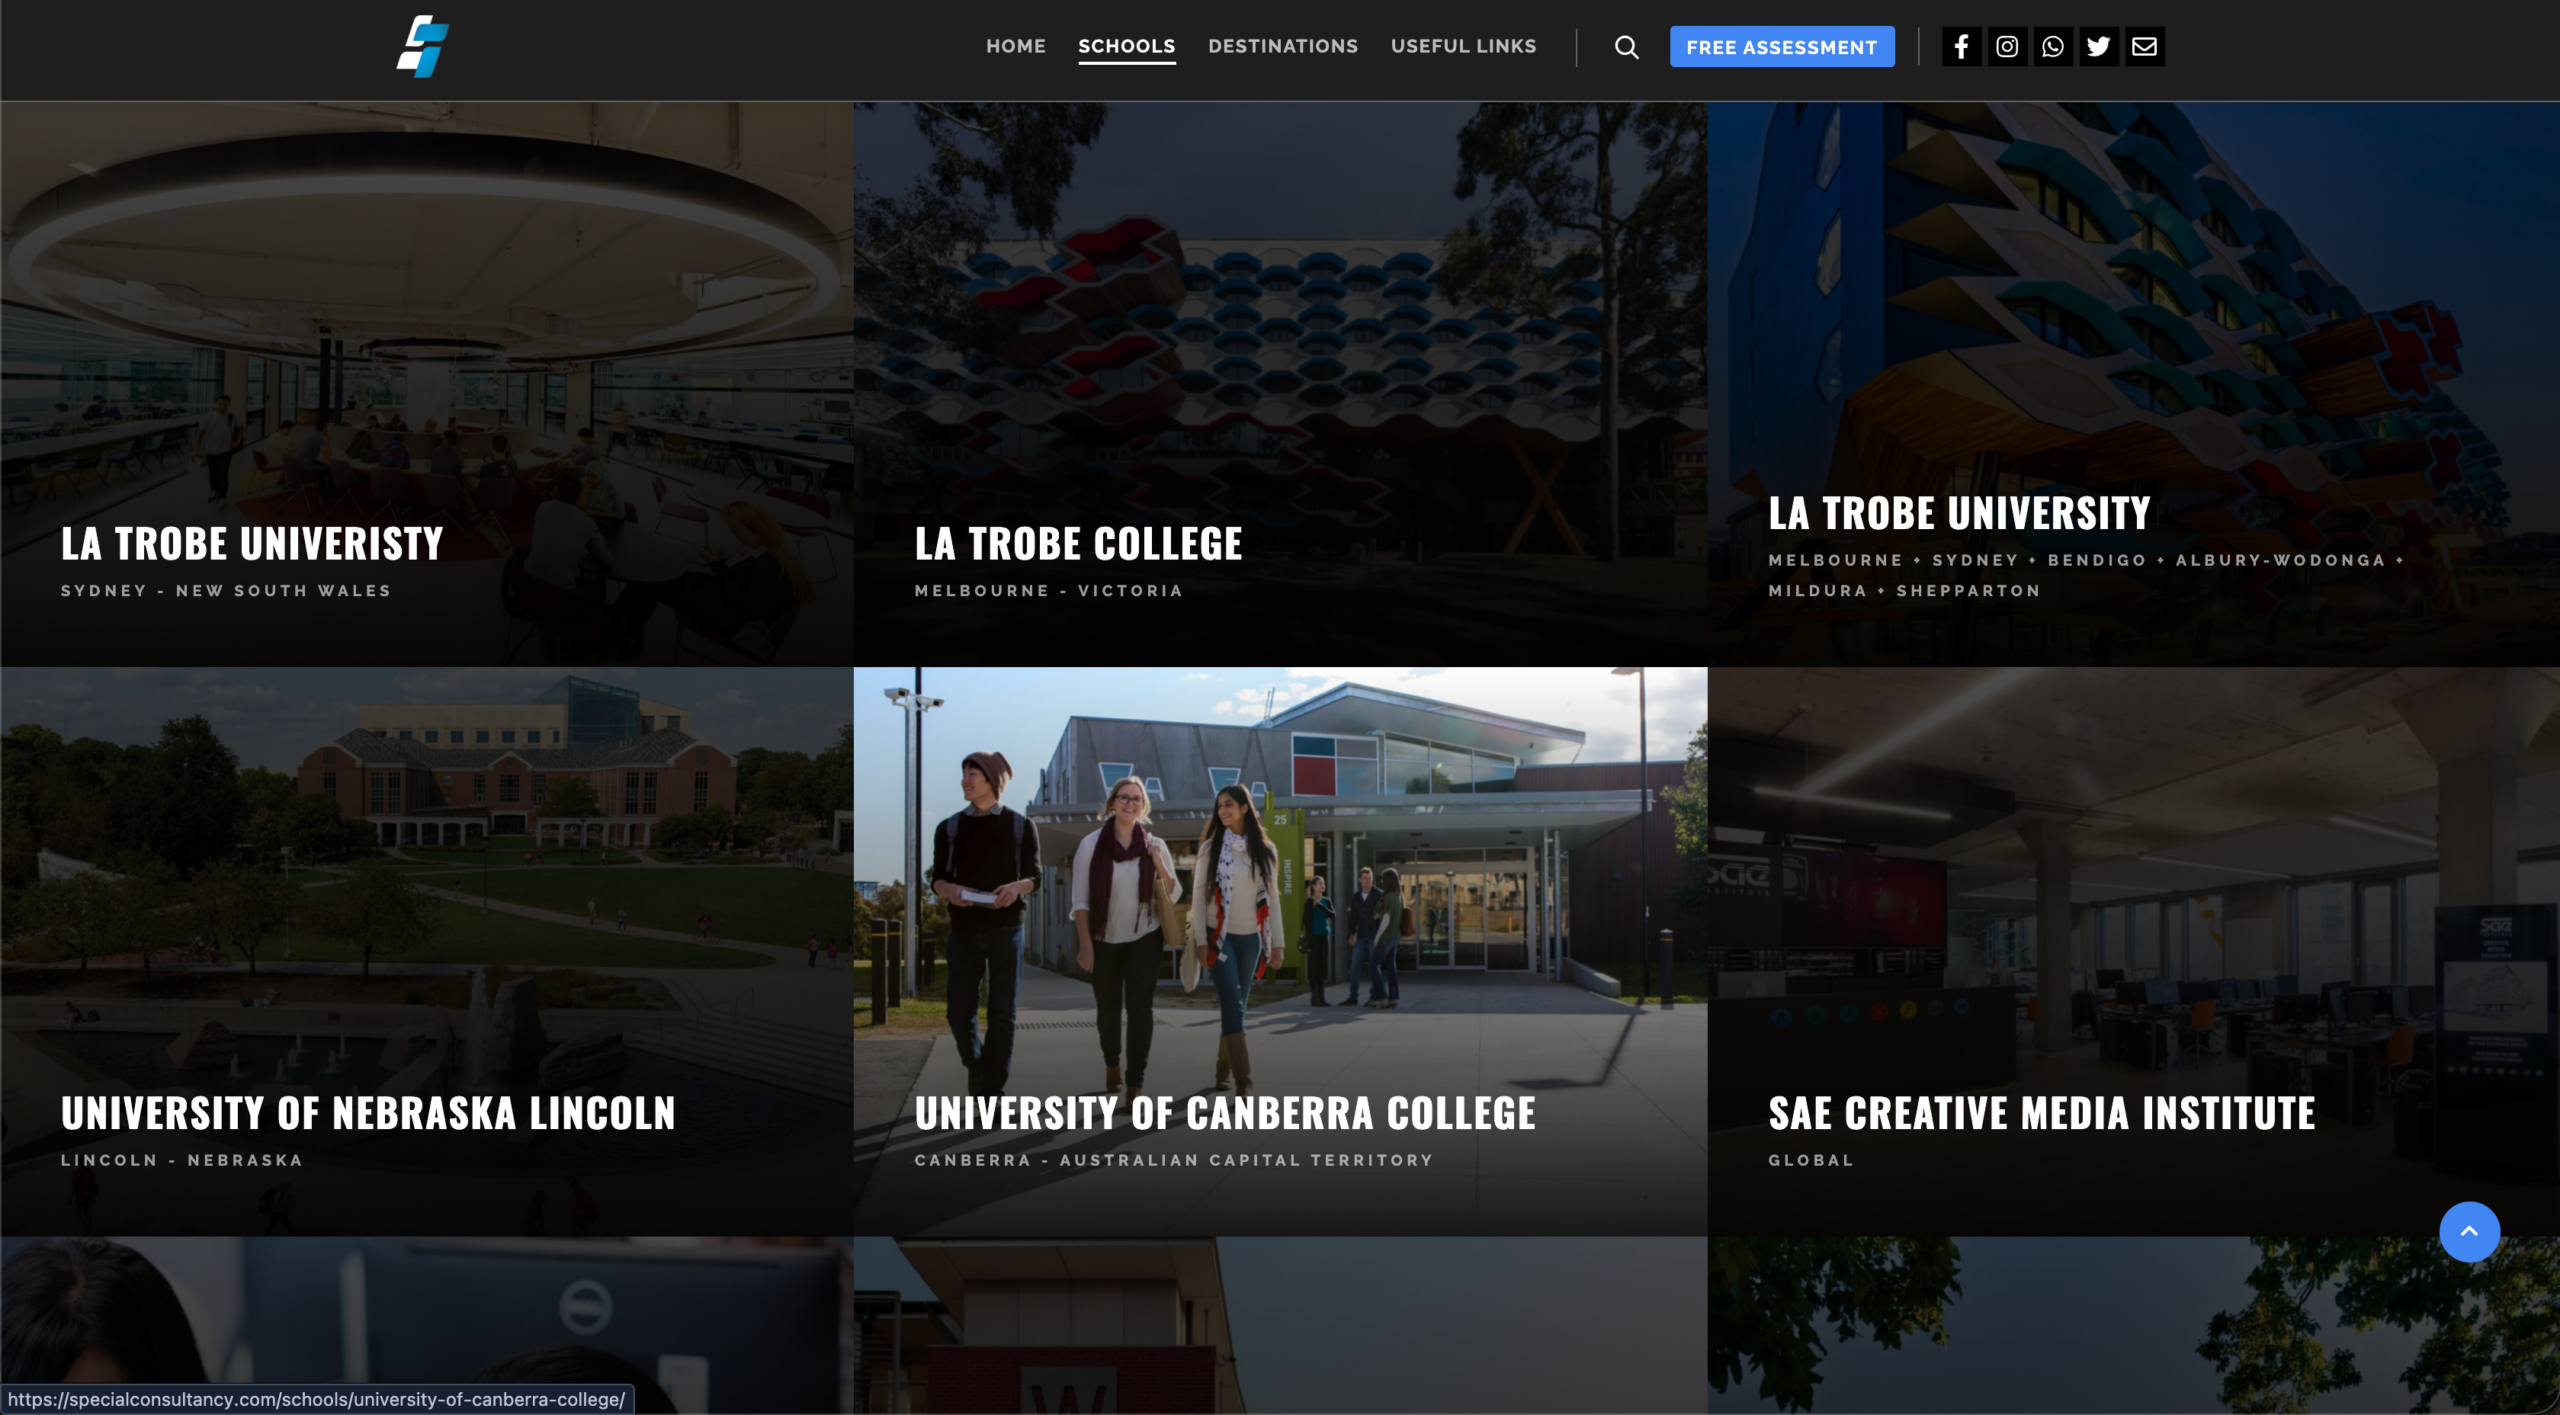The width and height of the screenshot is (2560, 1415).
Task: Click the Lincoln - Nebraska subtitle
Action: (182, 1160)
